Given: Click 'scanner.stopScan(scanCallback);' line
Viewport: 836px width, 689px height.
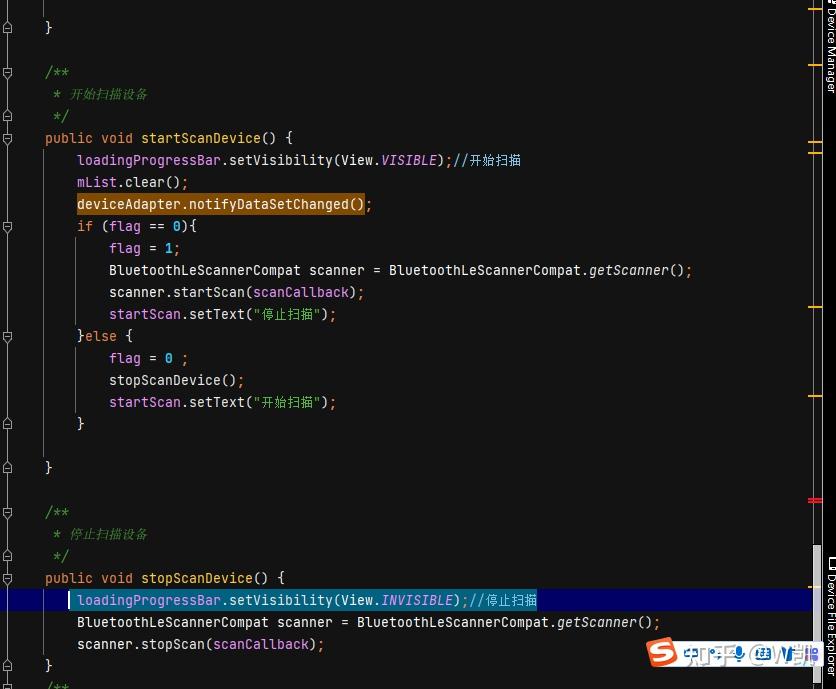Looking at the screenshot, I should (x=200, y=645).
